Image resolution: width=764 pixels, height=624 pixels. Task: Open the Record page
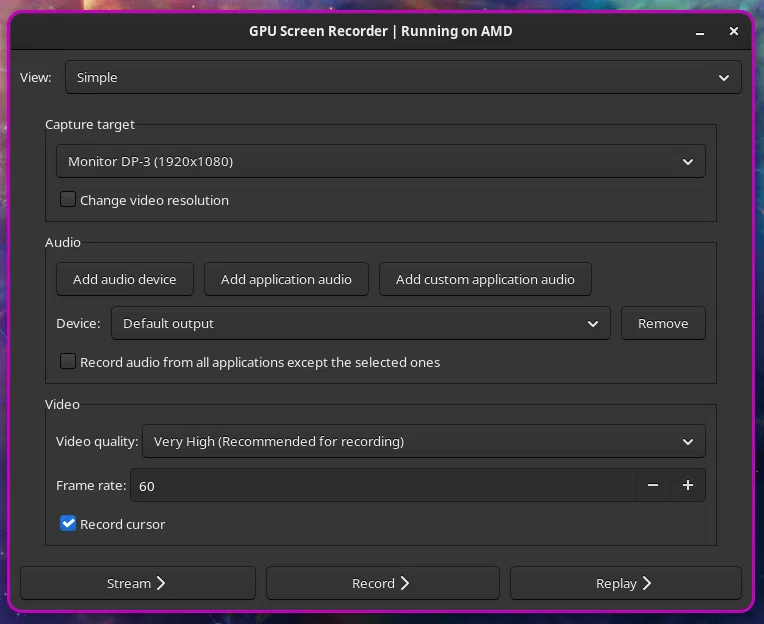[382, 583]
